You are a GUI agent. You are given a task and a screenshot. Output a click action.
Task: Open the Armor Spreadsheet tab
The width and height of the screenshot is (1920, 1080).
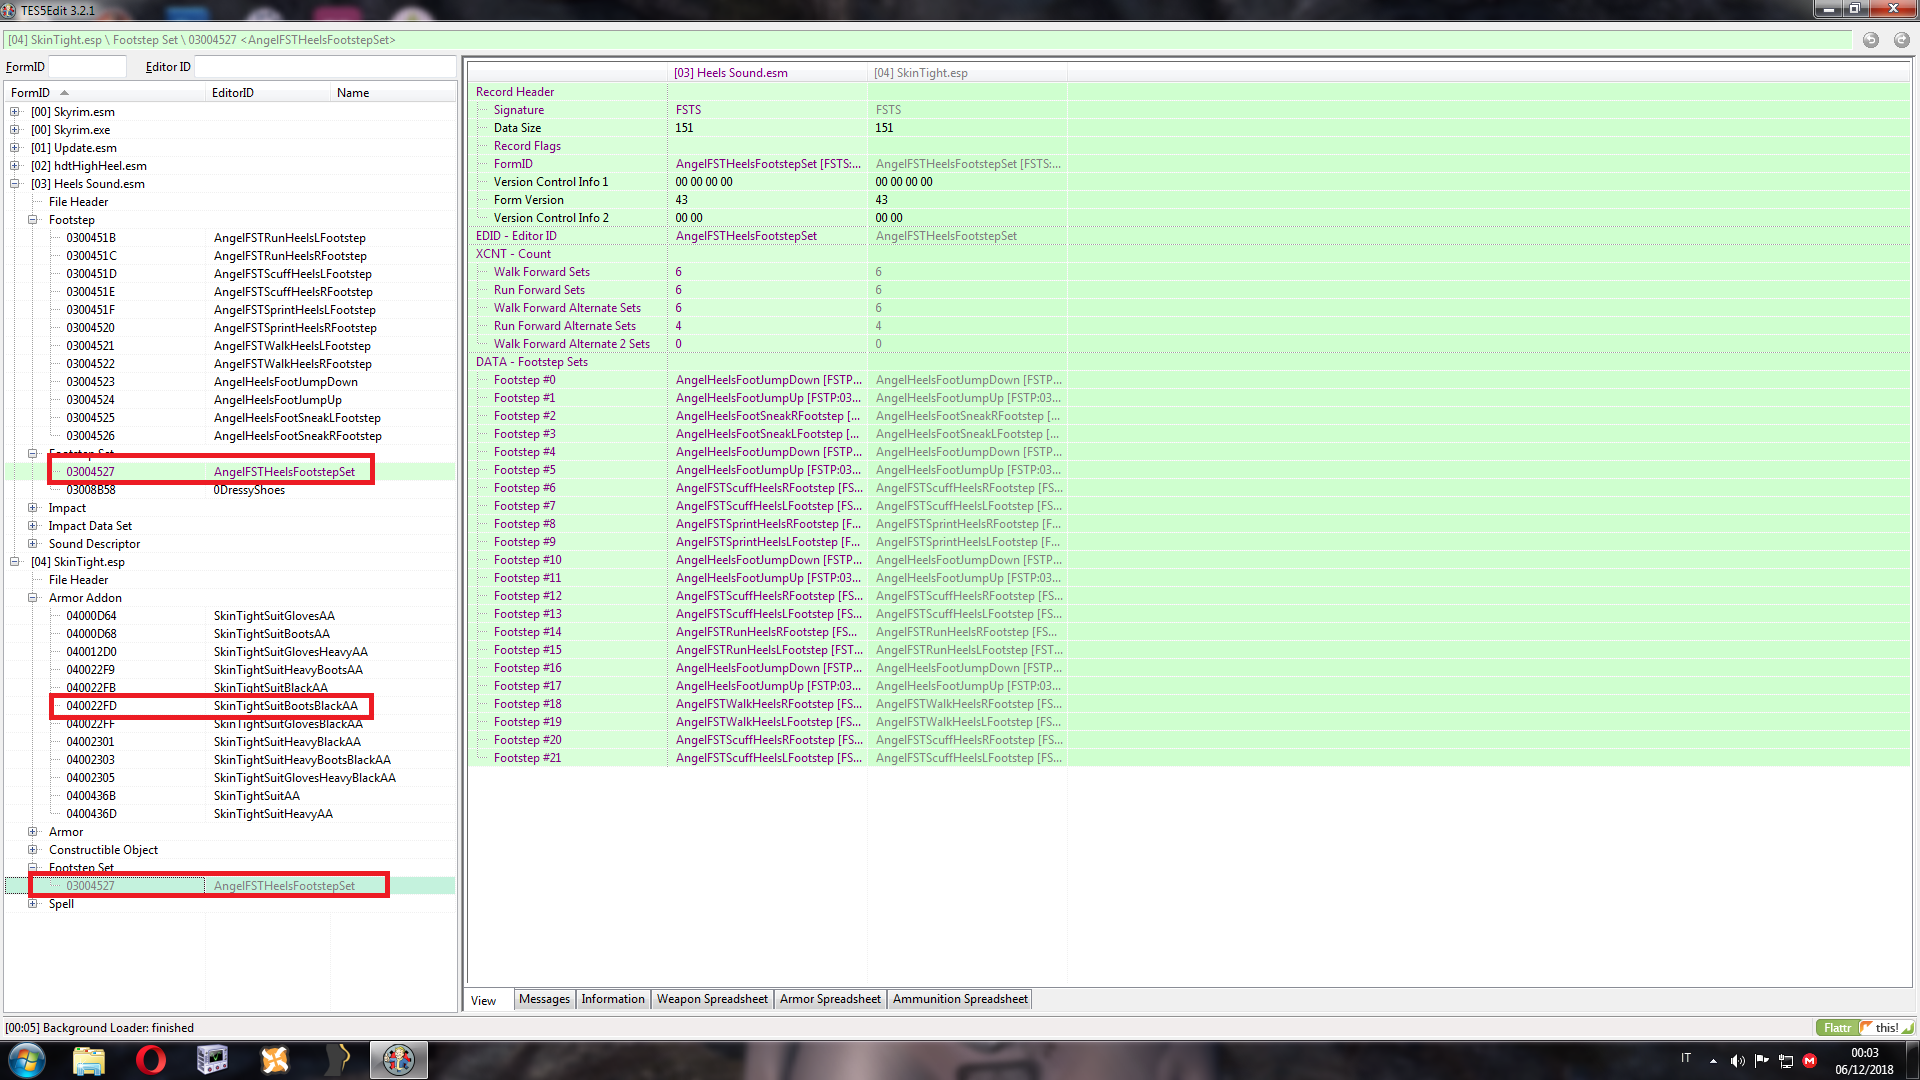tap(830, 999)
